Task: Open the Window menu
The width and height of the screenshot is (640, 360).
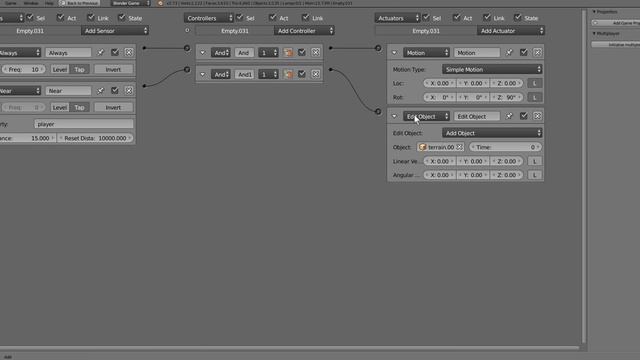Action: click(x=31, y=3)
